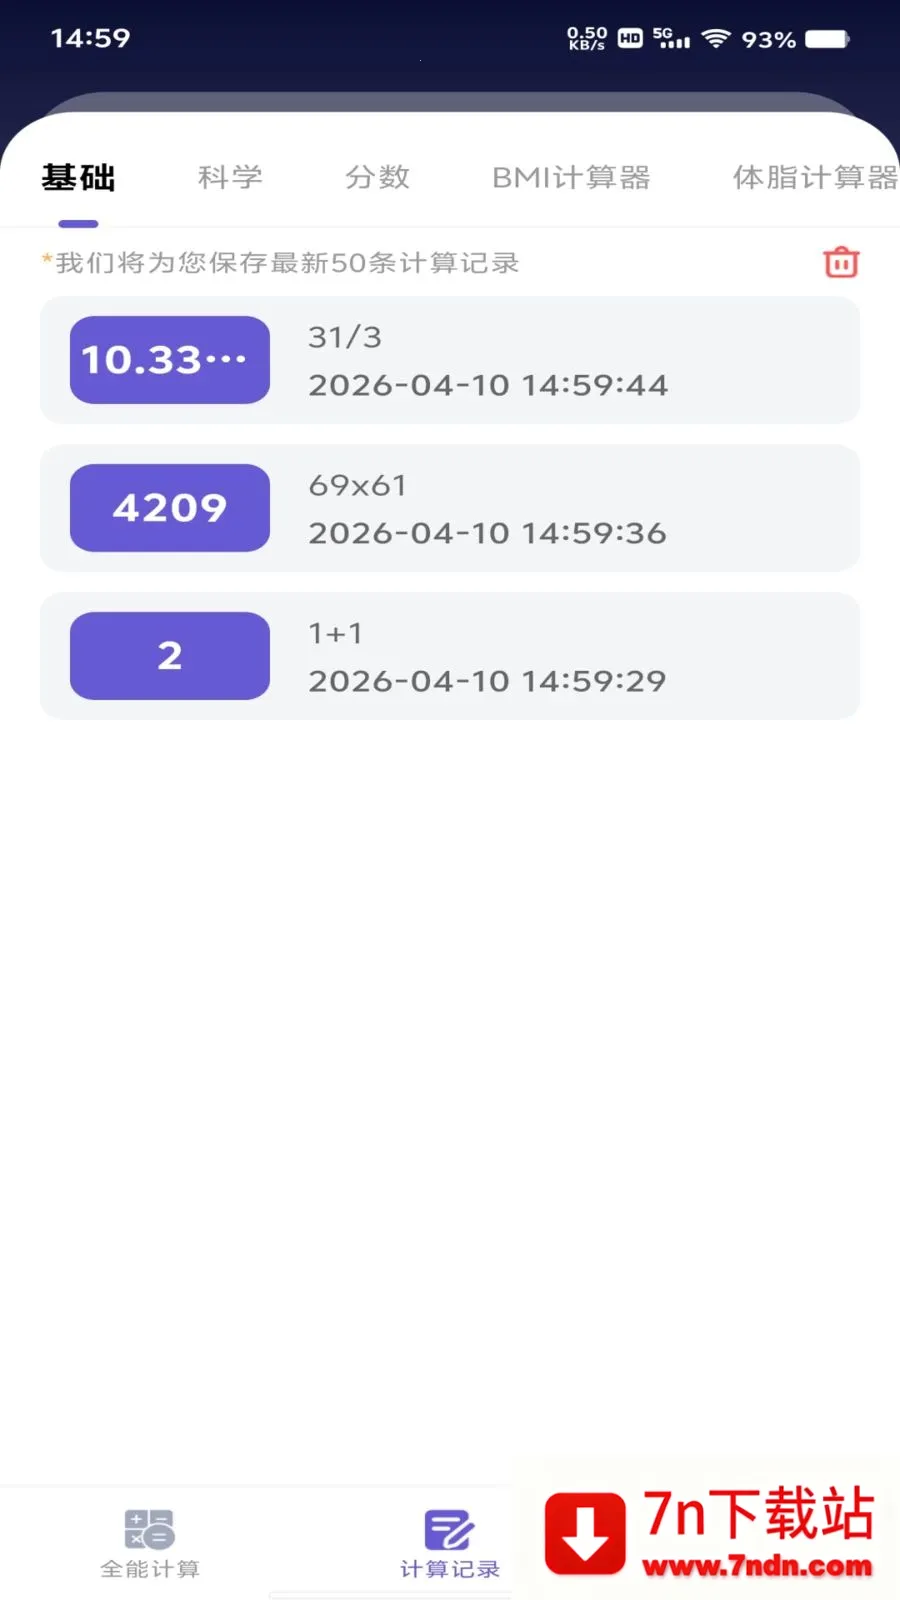This screenshot has width=900, height=1600.
Task: Tap the red download arrow icon
Action: [x=585, y=1533]
